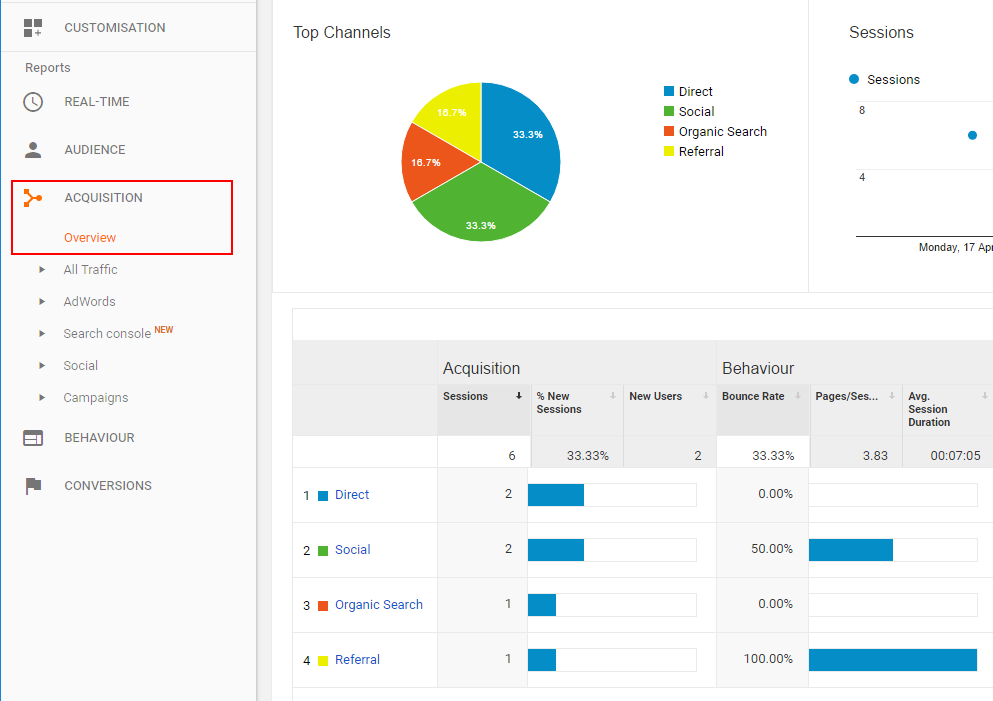Click the Behaviour window icon
This screenshot has width=993, height=701.
(33, 438)
